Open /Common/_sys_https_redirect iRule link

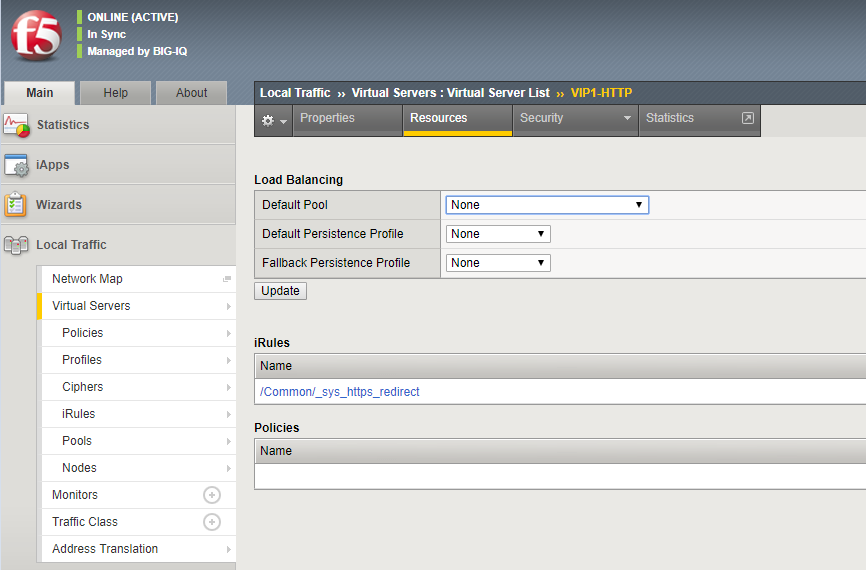pyautogui.click(x=340, y=392)
